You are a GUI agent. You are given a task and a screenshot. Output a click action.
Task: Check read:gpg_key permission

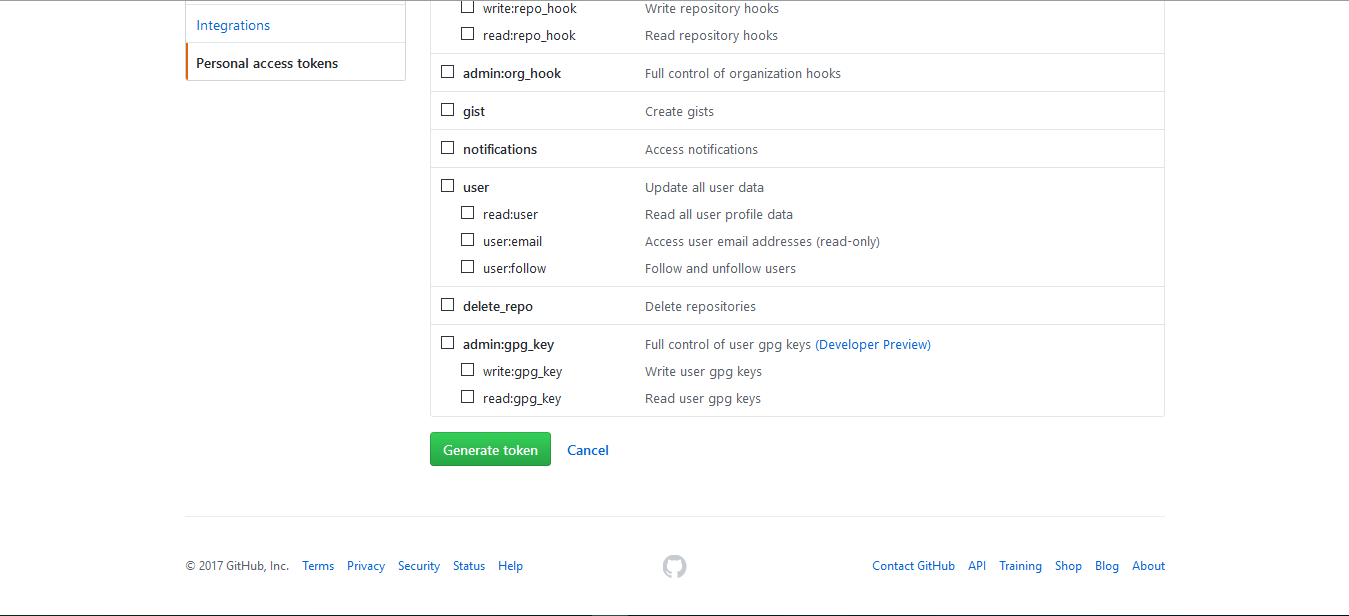tap(467, 396)
